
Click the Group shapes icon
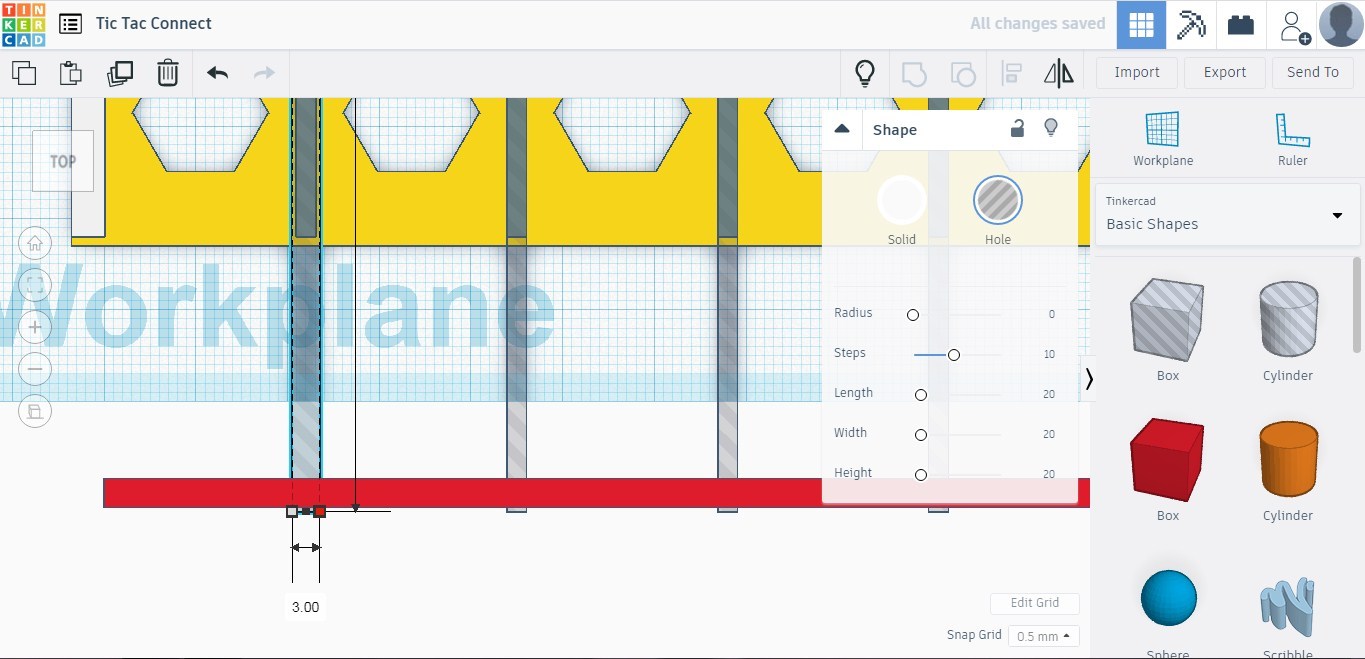[913, 73]
